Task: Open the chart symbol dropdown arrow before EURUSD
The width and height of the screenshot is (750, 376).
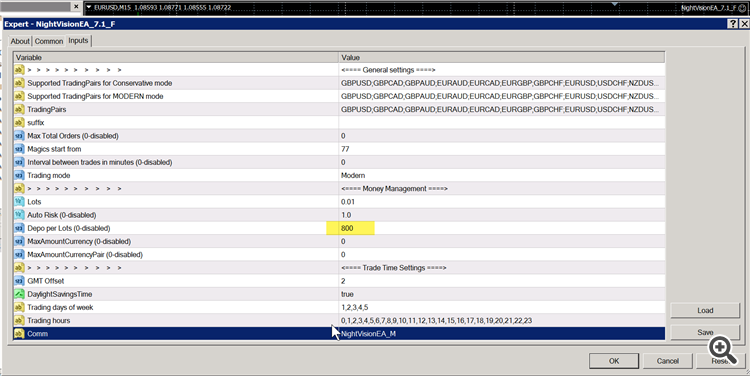Action: click(x=88, y=7)
